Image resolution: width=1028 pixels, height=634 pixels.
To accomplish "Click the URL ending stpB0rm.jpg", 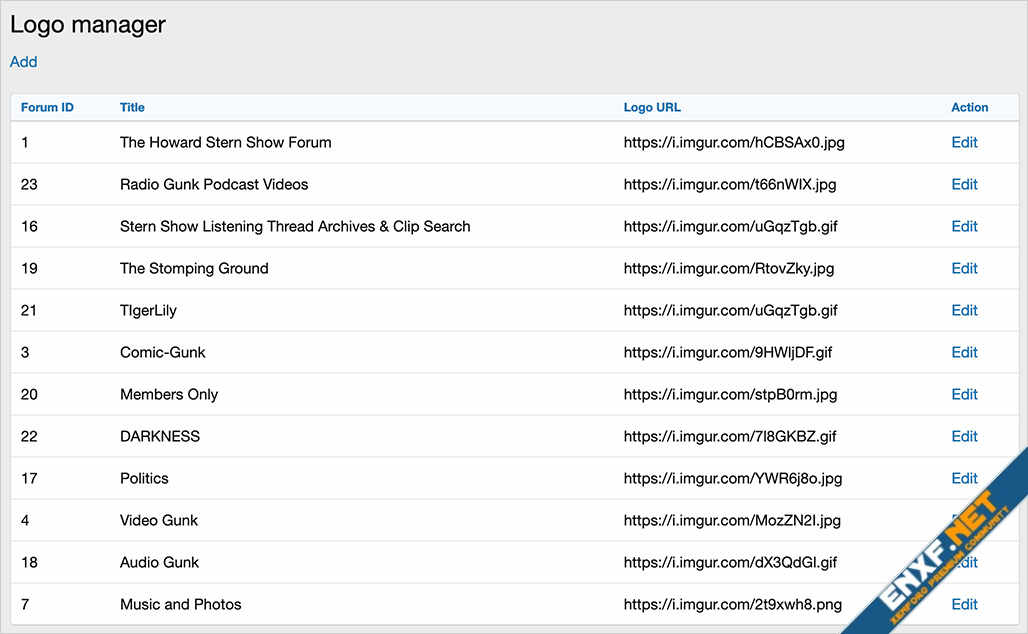I will click(730, 394).
